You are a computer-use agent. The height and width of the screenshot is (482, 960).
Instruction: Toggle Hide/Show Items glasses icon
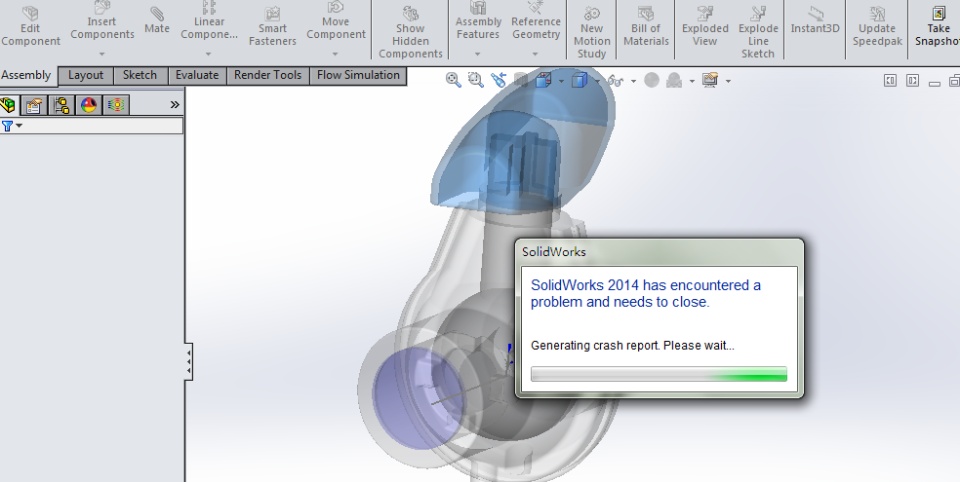(x=615, y=81)
